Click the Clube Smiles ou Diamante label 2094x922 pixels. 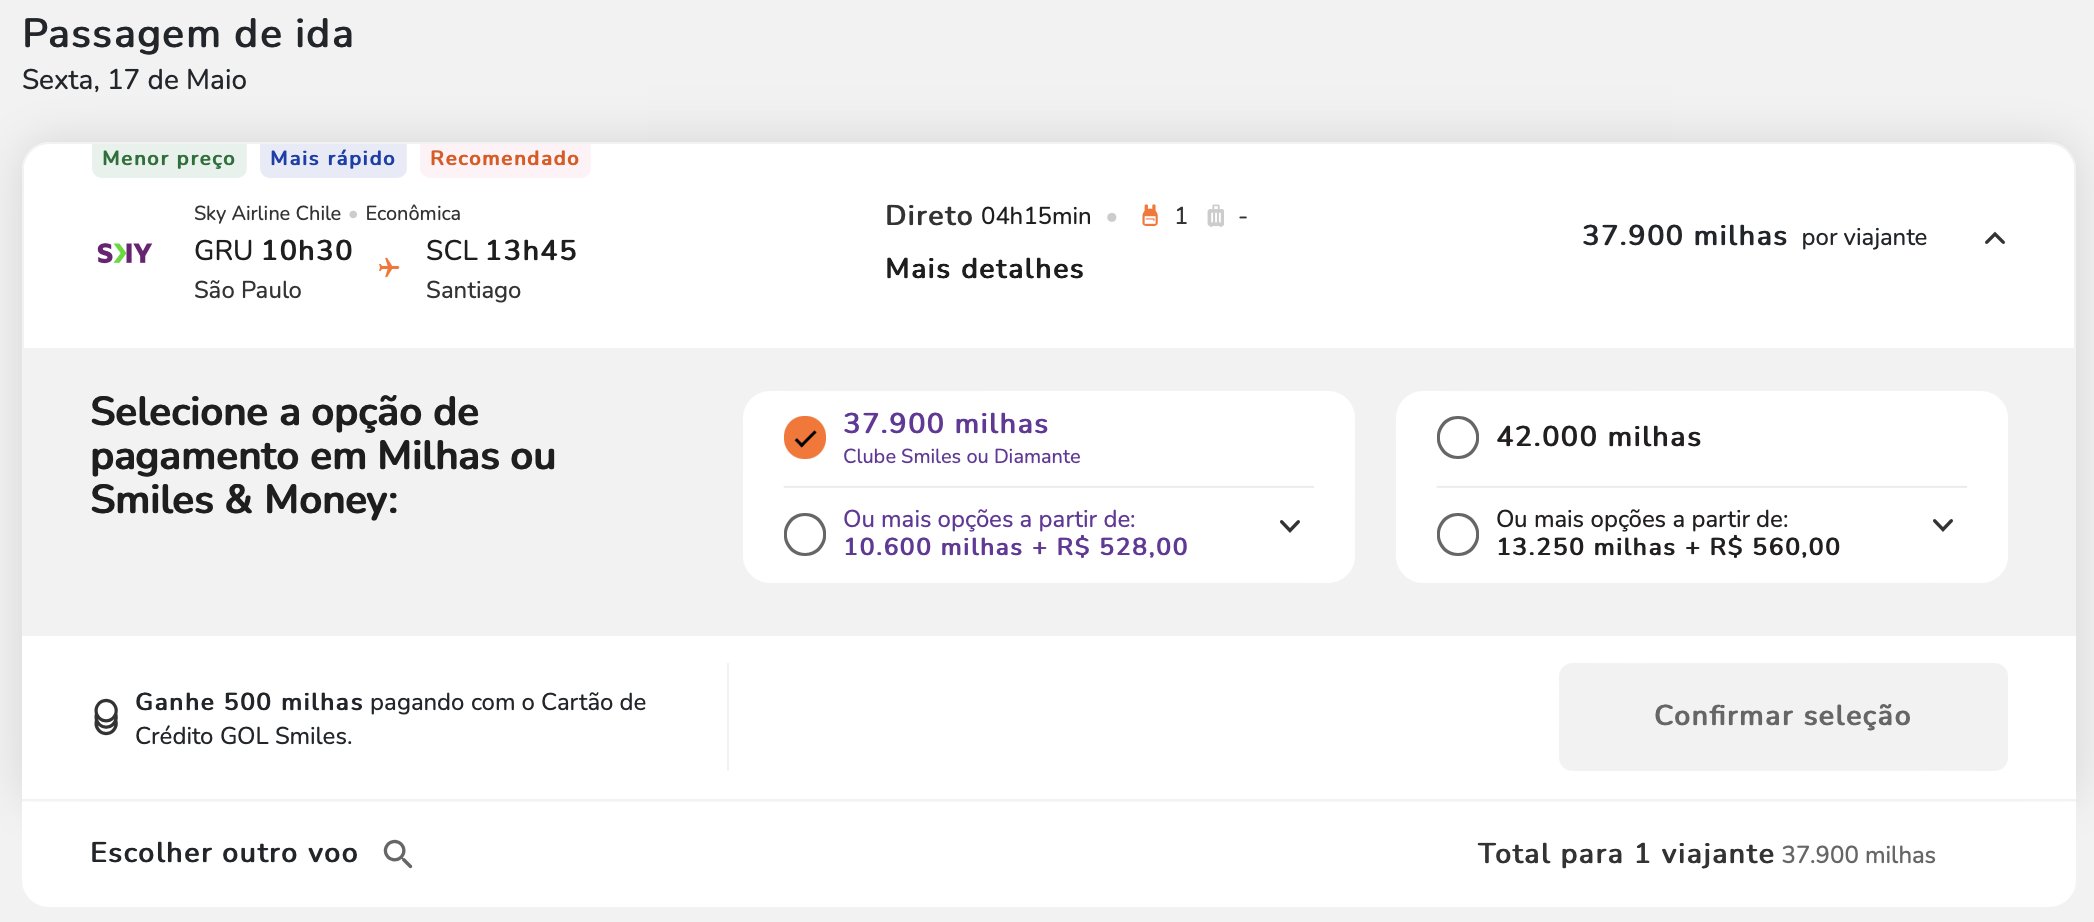(x=962, y=457)
